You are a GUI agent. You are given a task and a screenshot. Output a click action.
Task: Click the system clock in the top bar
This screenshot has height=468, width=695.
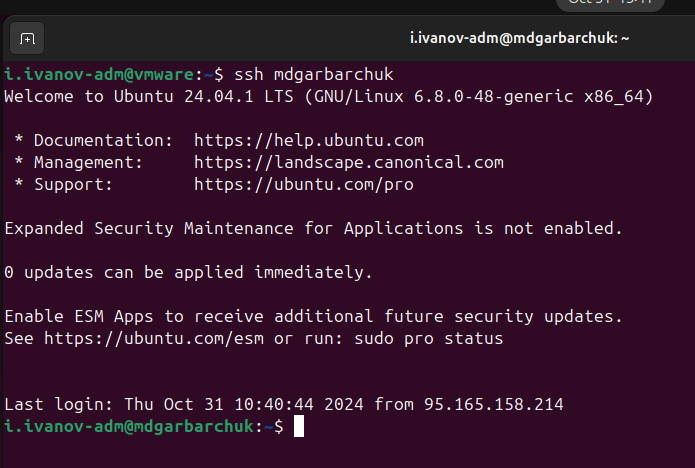(608, 3)
